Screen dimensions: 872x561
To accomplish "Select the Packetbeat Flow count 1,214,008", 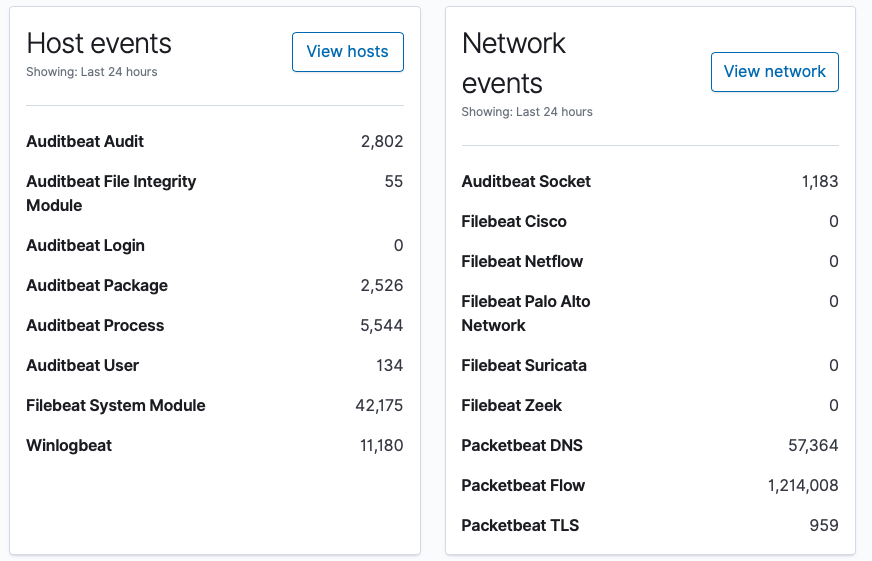I will (803, 485).
